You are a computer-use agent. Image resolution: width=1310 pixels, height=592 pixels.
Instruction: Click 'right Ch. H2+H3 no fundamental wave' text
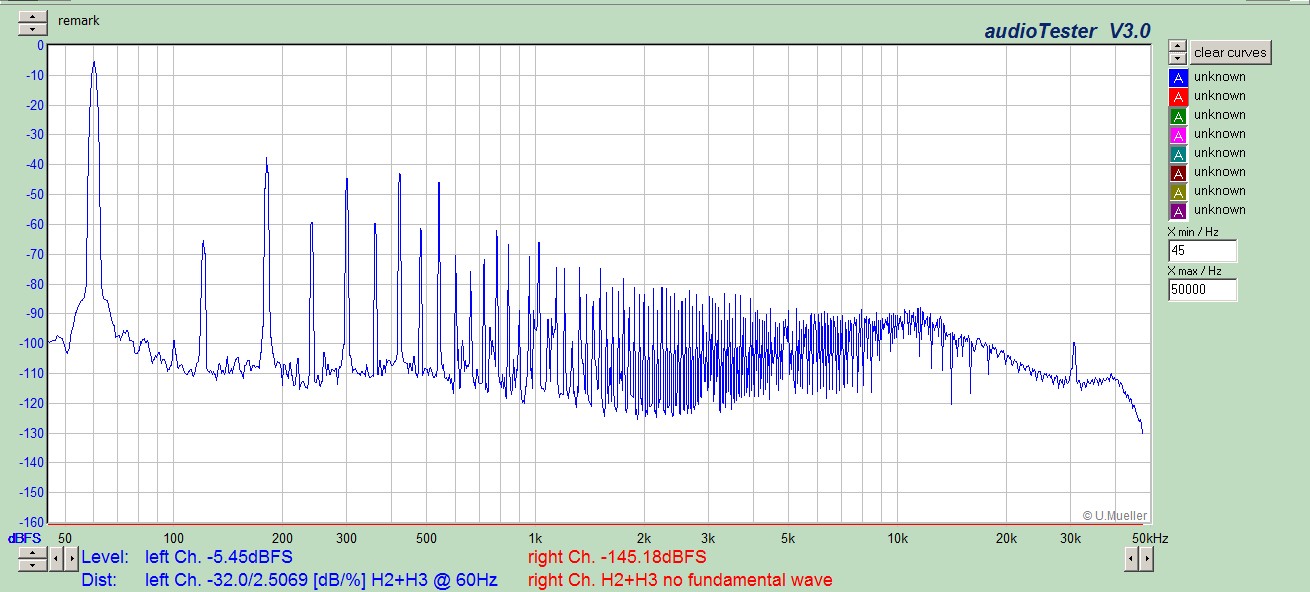coord(680,580)
